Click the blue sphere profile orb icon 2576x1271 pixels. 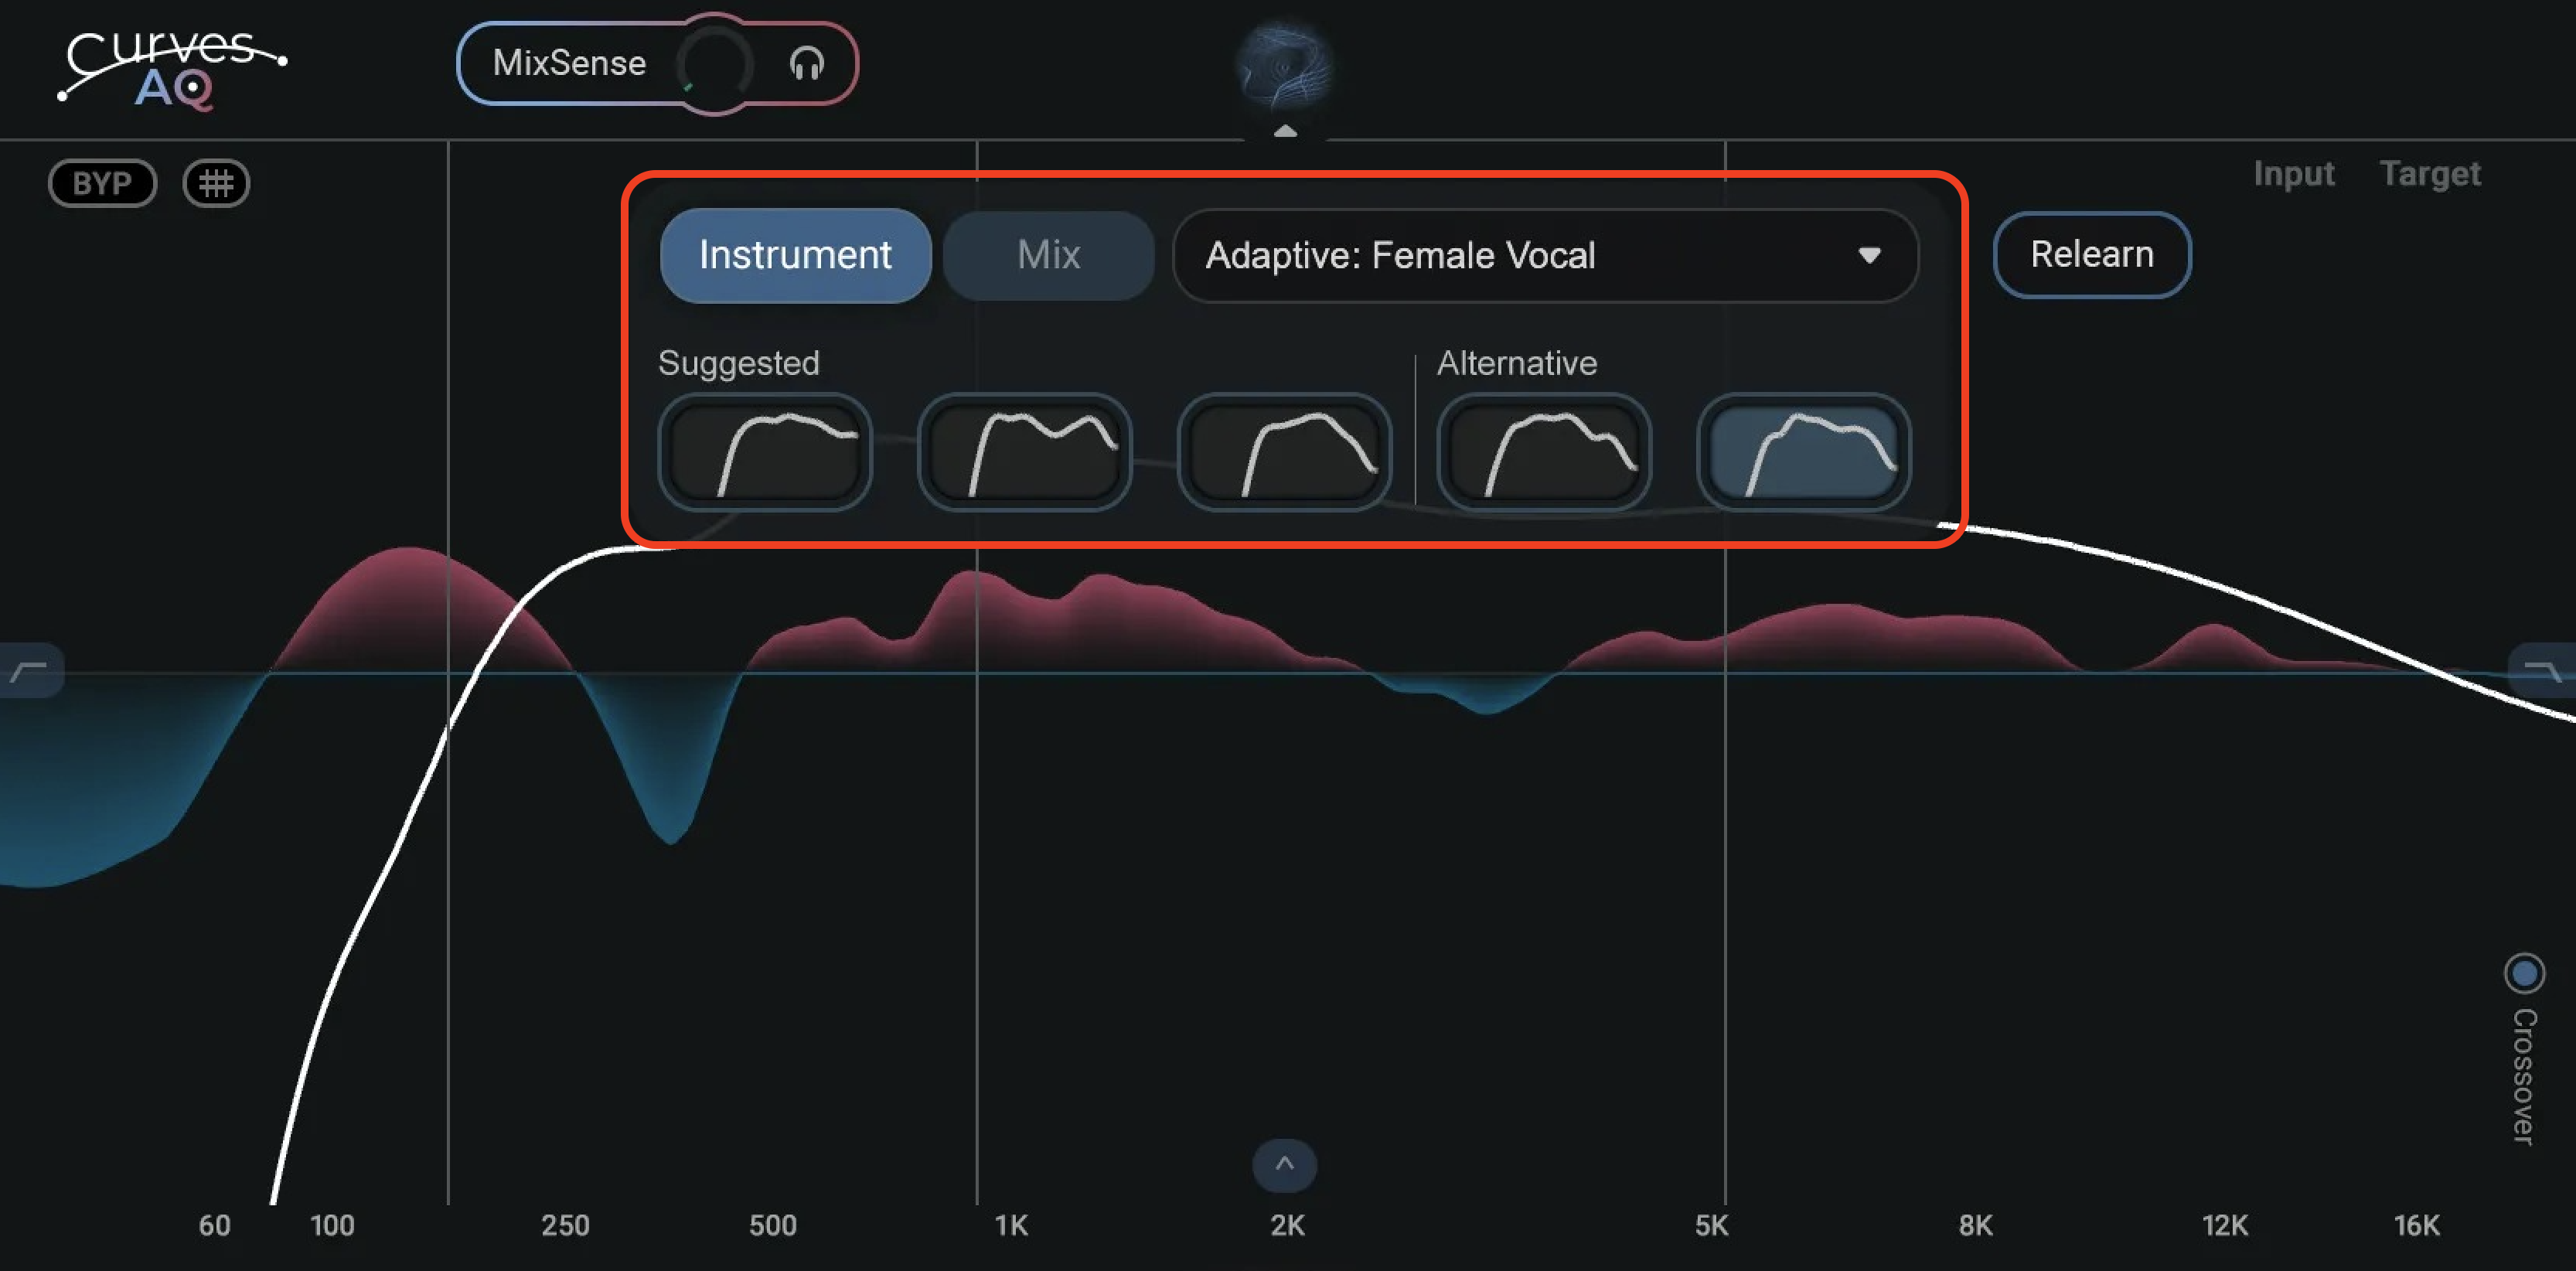(1284, 66)
